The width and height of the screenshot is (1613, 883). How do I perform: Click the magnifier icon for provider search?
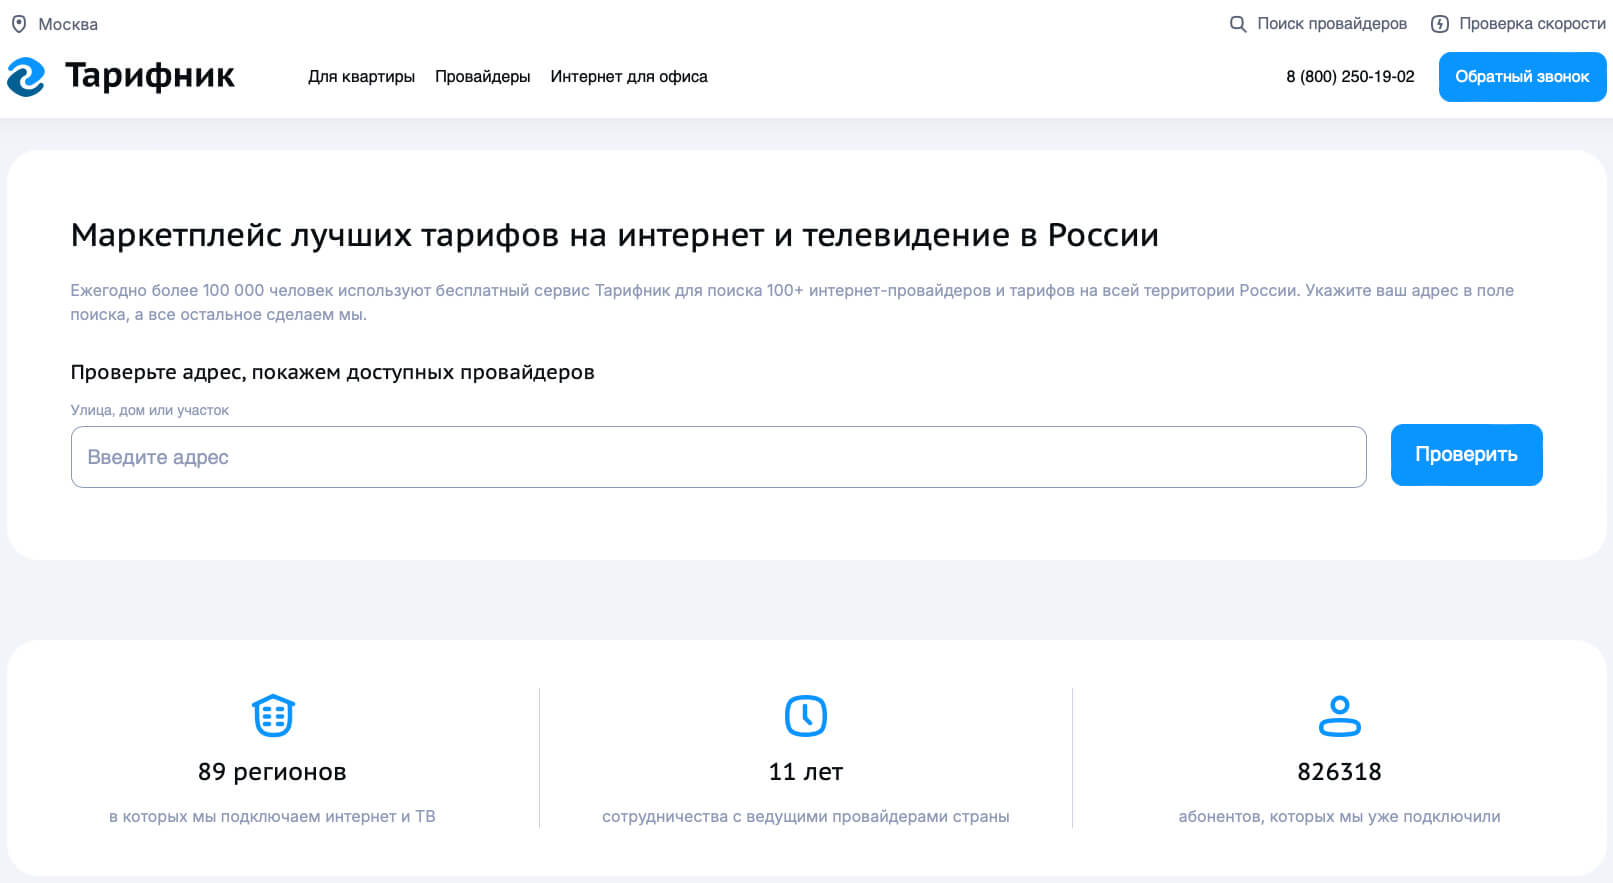[1237, 24]
